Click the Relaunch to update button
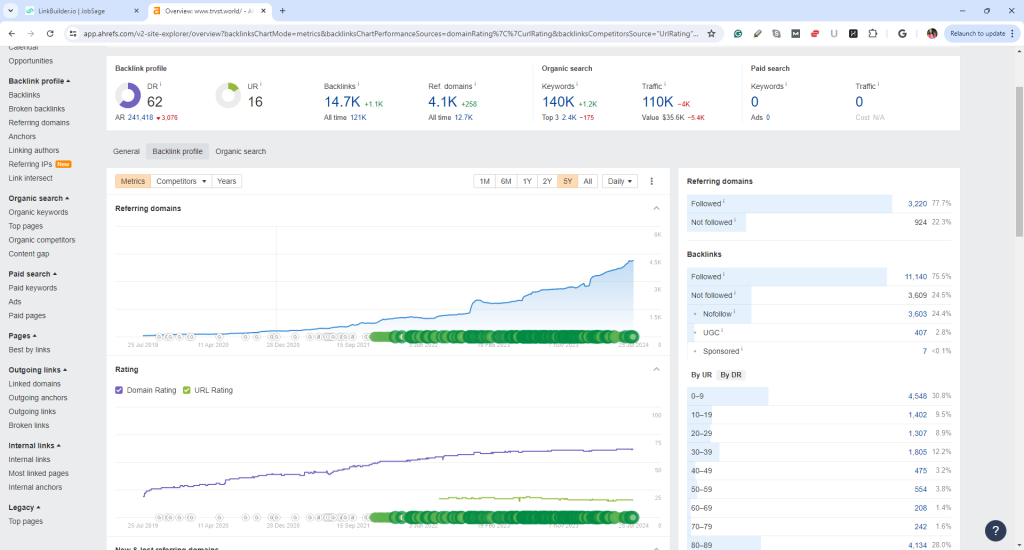This screenshot has width=1024, height=550. click(x=979, y=33)
